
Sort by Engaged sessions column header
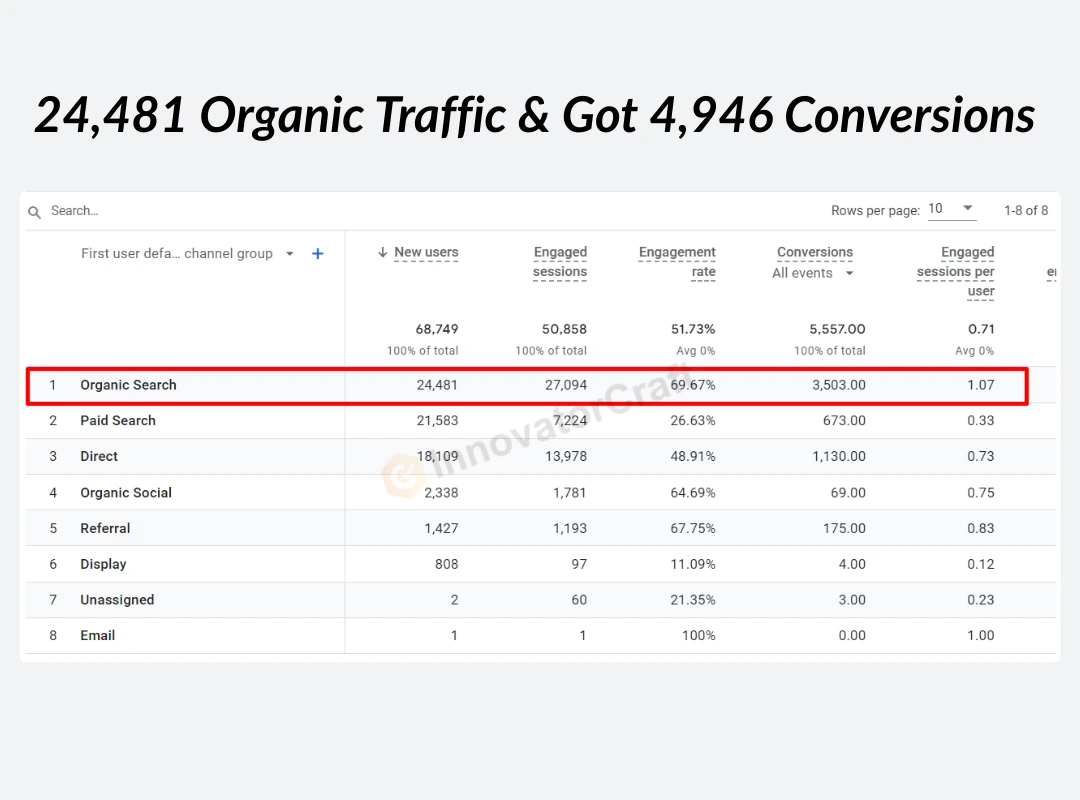tap(560, 262)
